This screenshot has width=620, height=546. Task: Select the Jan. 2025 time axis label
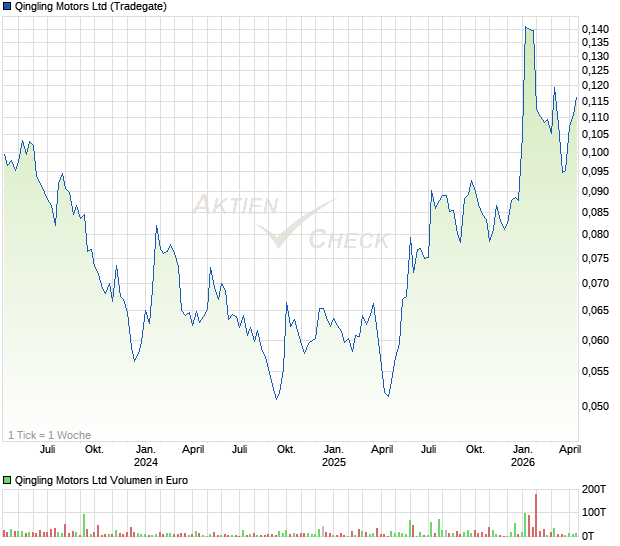tap(334, 456)
